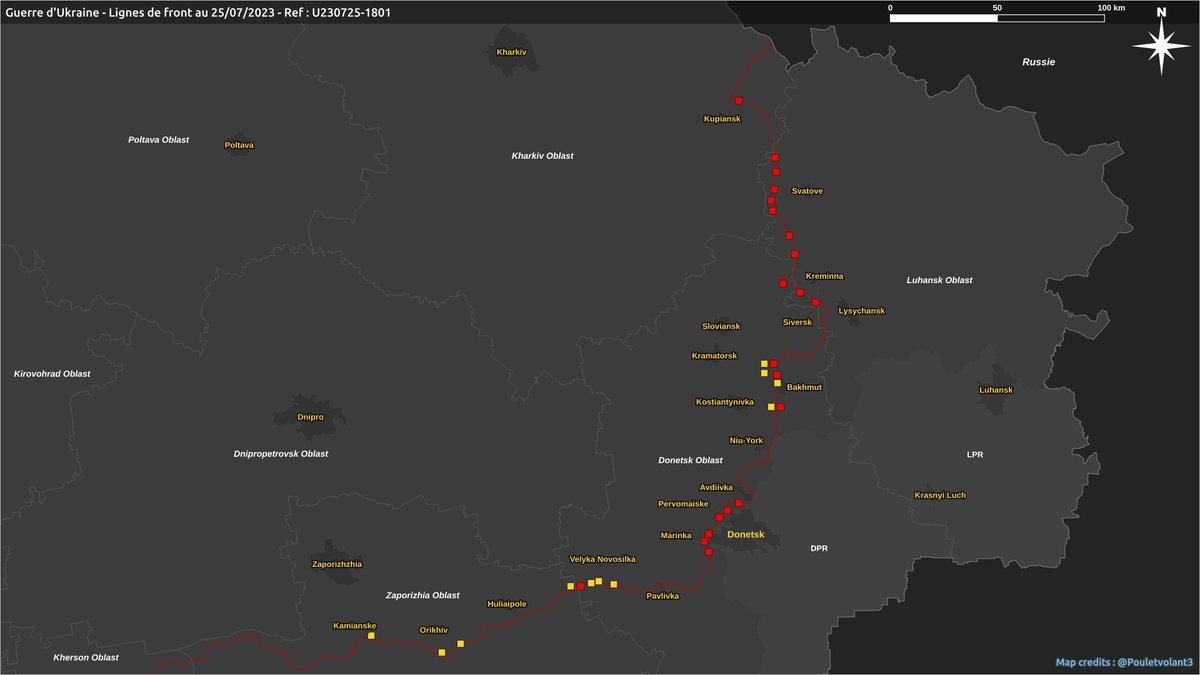Click the red marker near Velyka Novosilka
This screenshot has height=675, width=1200.
pyautogui.click(x=580, y=586)
